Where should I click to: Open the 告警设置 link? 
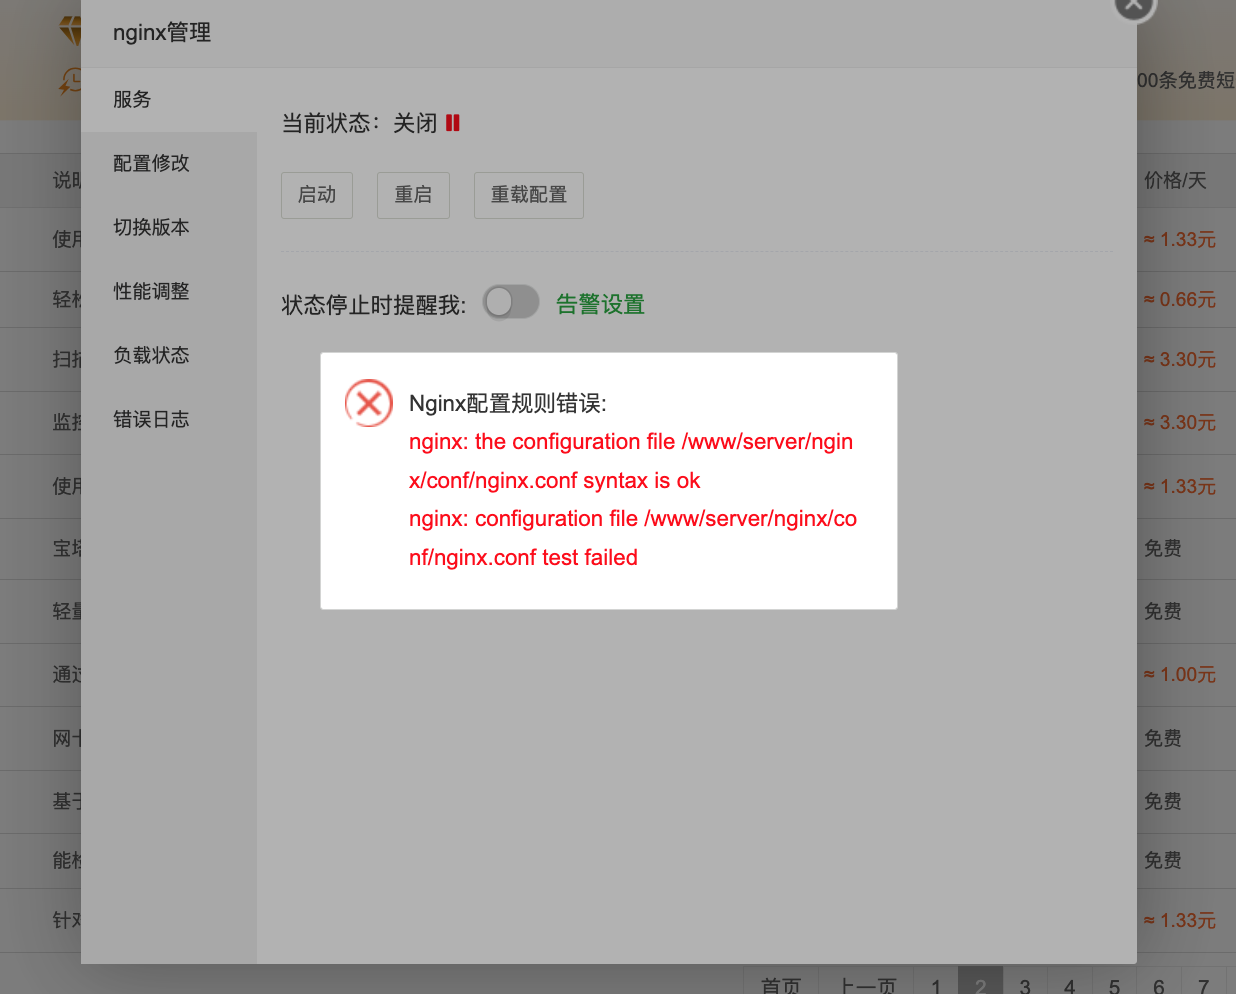coord(600,304)
